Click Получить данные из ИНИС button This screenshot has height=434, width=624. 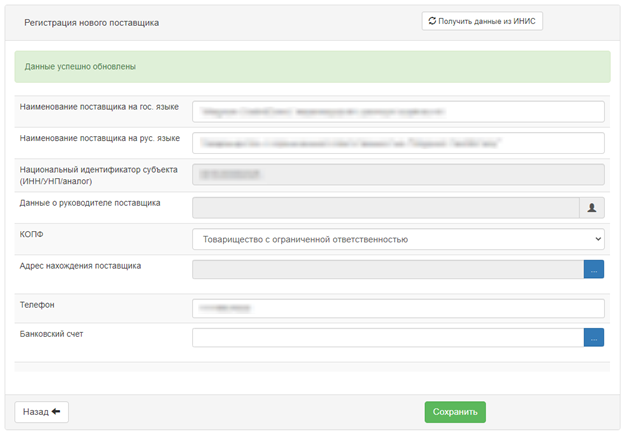(482, 21)
